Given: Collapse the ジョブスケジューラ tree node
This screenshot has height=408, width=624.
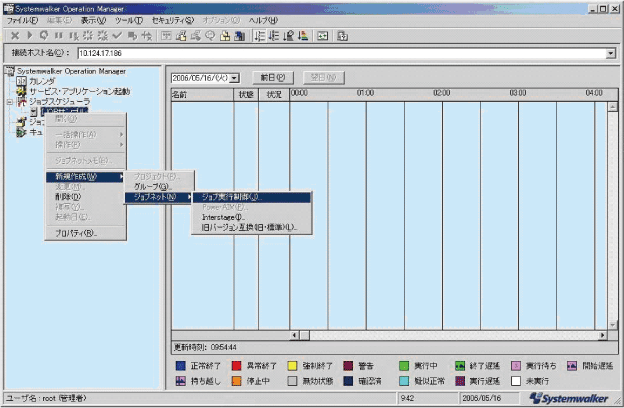Looking at the screenshot, I should (10, 102).
